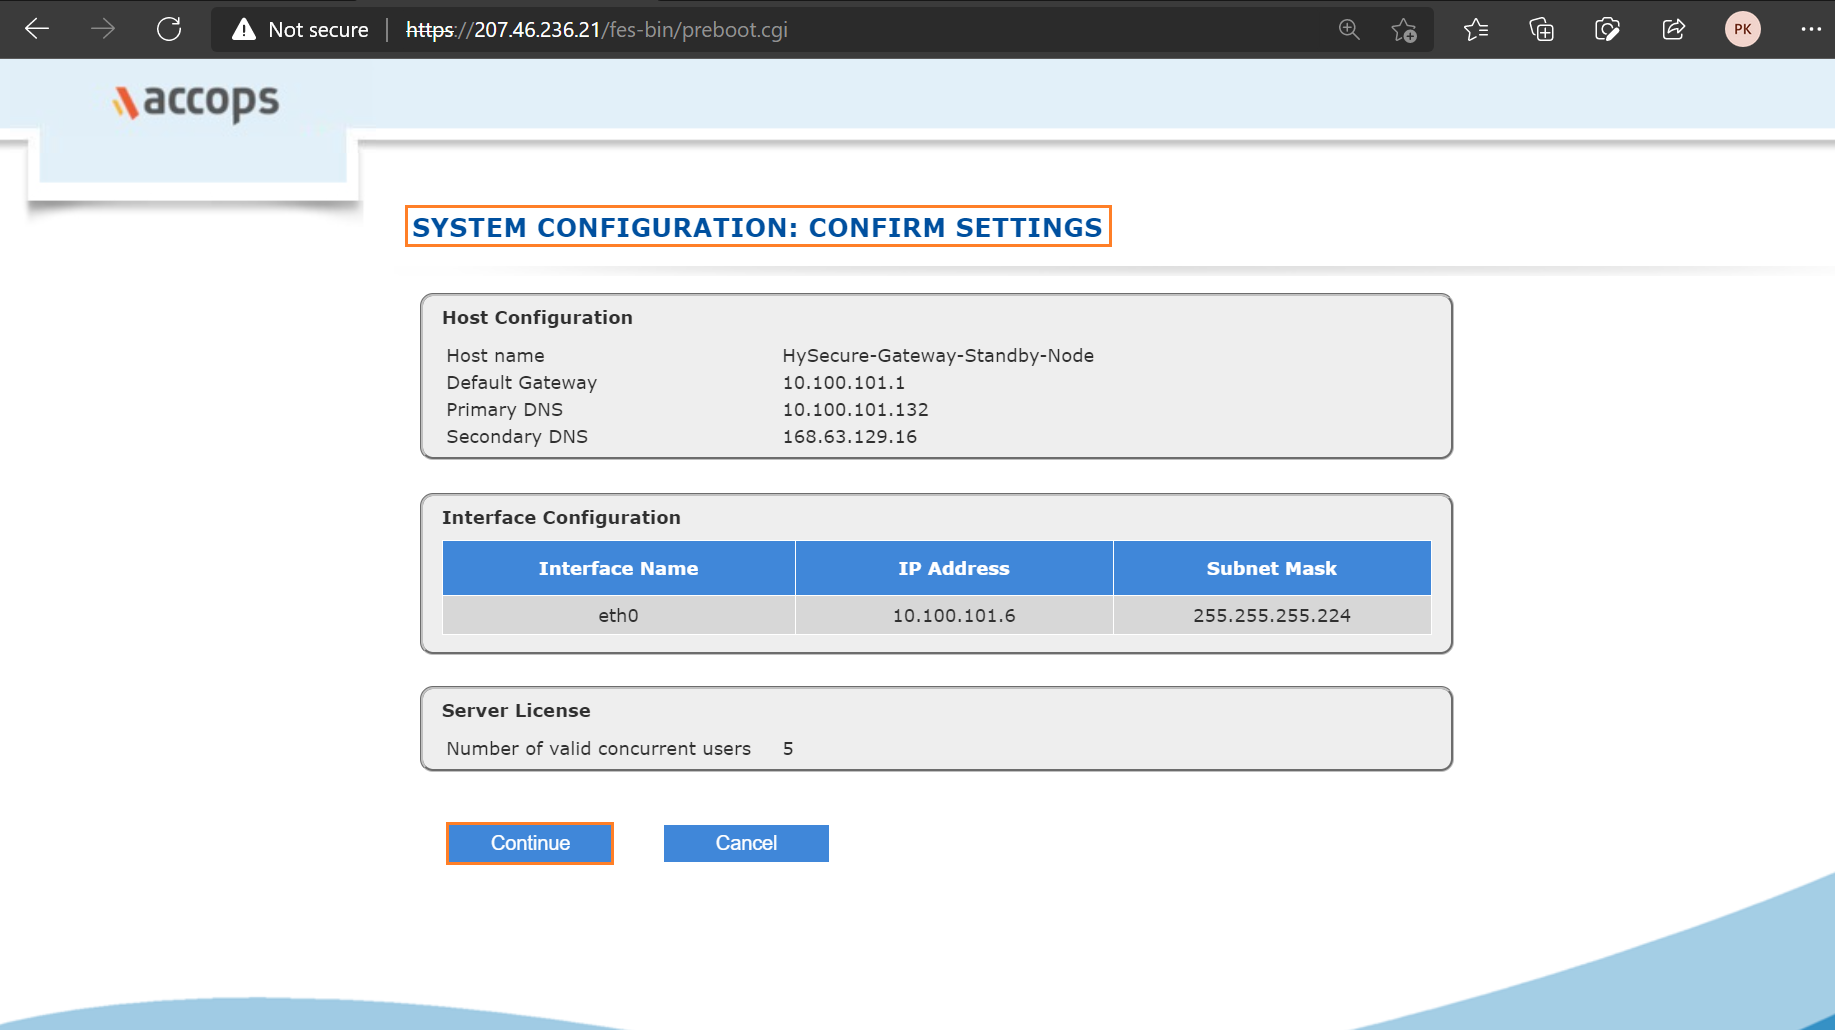The width and height of the screenshot is (1835, 1030).
Task: Click the concurrent users value 5
Action: [x=788, y=748]
